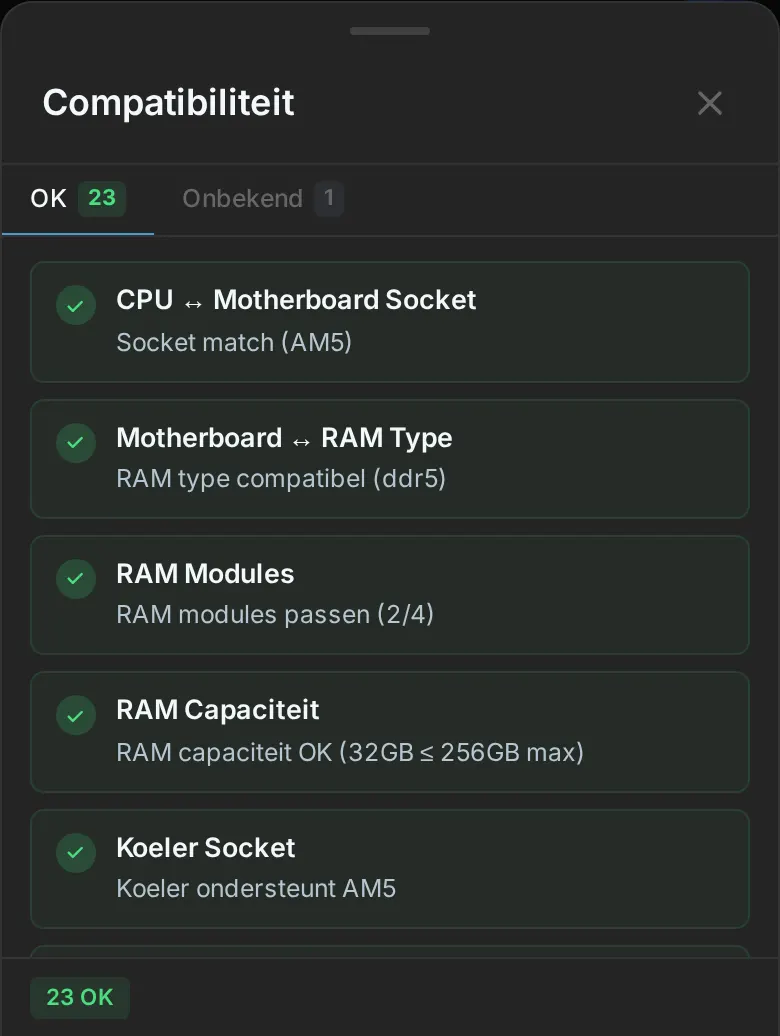Select the OK tab
The width and height of the screenshot is (780, 1036).
coord(78,198)
